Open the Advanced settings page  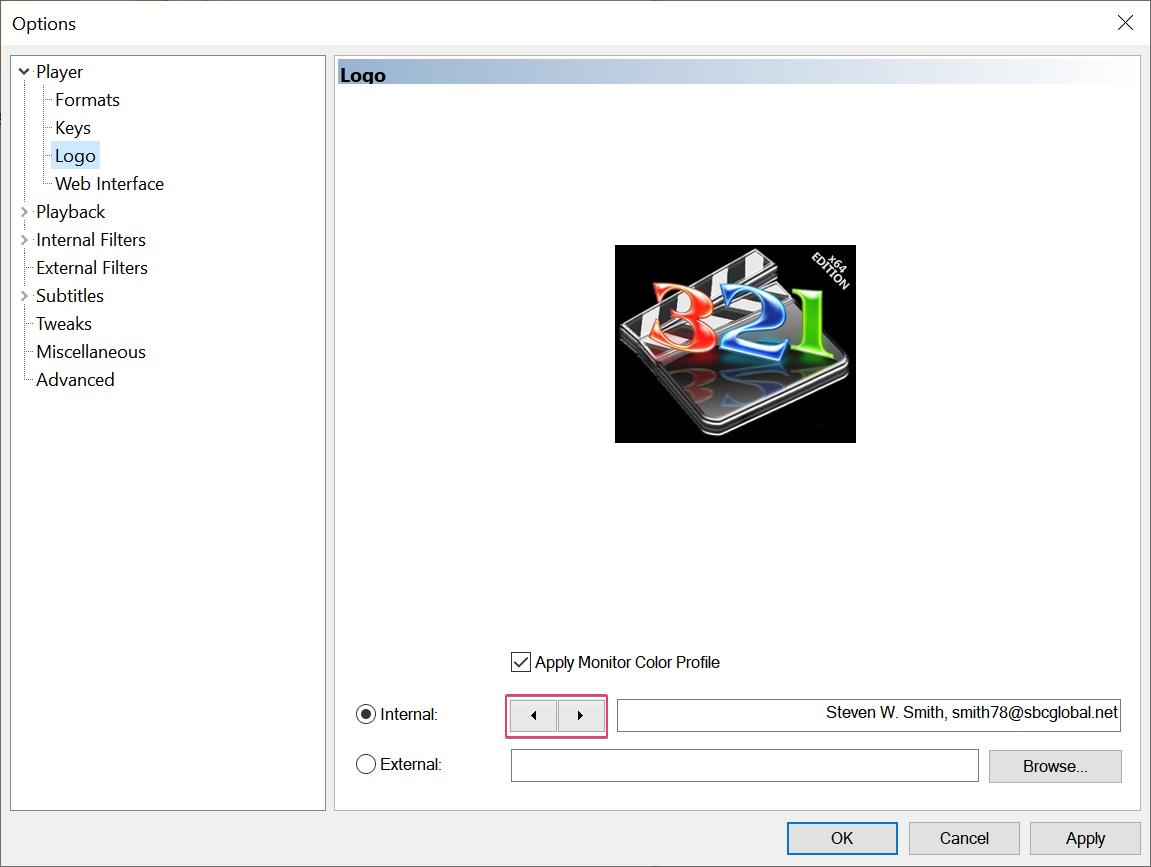(x=74, y=379)
